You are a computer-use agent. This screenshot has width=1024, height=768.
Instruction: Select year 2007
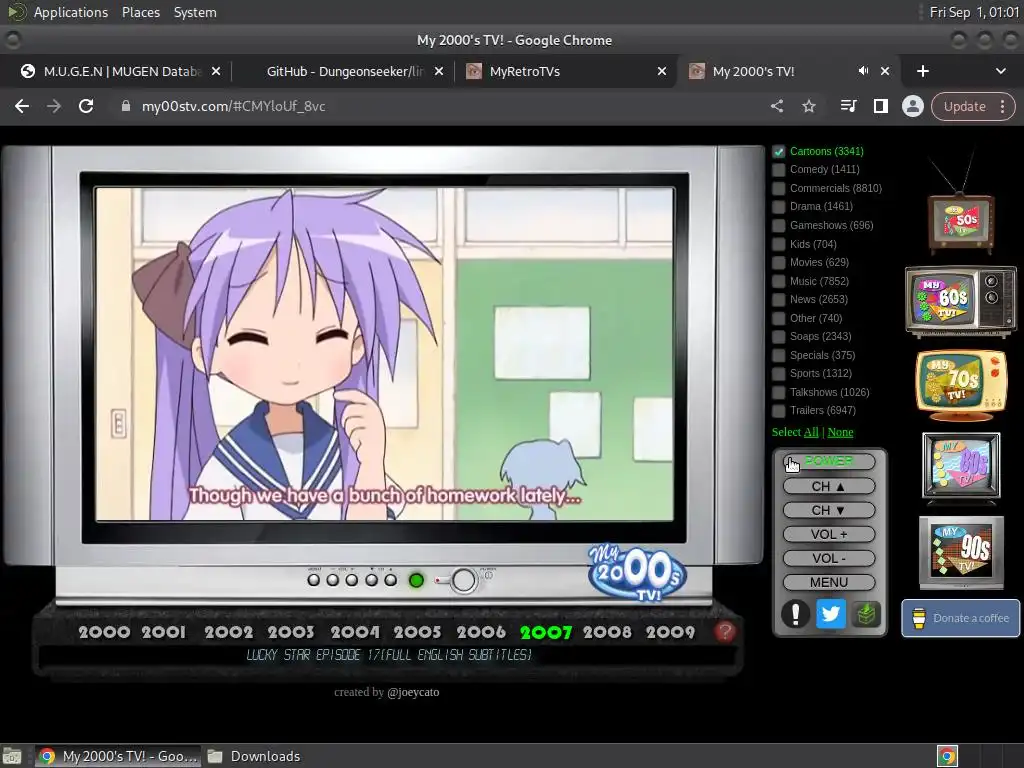click(x=546, y=632)
